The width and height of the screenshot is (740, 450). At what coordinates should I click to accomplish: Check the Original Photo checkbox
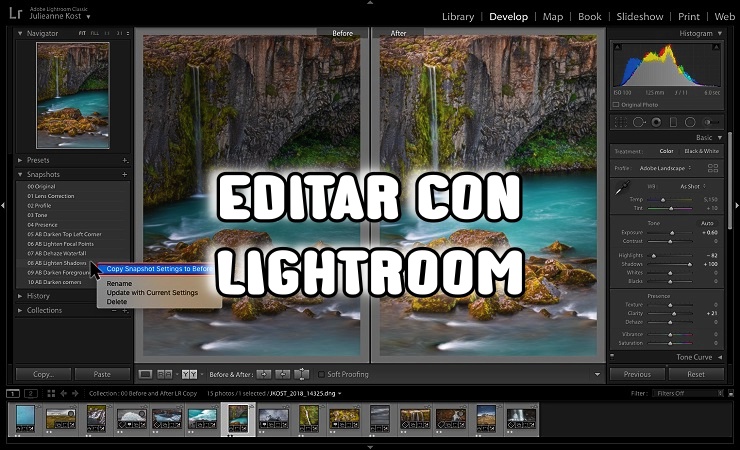pos(616,105)
